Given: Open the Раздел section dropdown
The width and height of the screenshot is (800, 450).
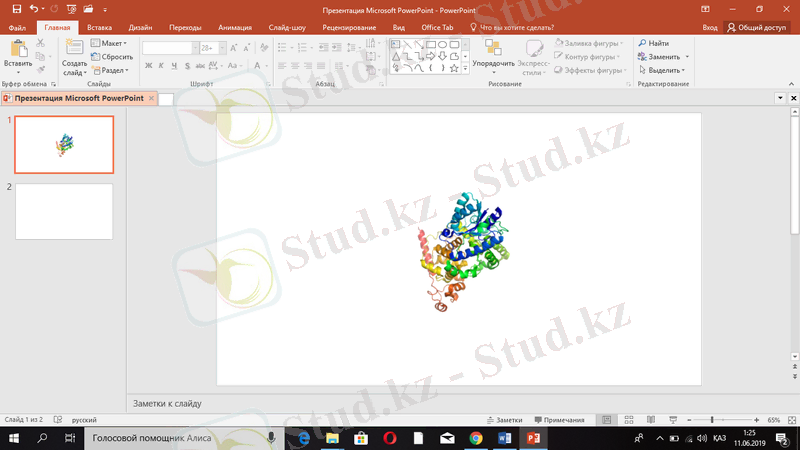Looking at the screenshot, I should point(110,70).
